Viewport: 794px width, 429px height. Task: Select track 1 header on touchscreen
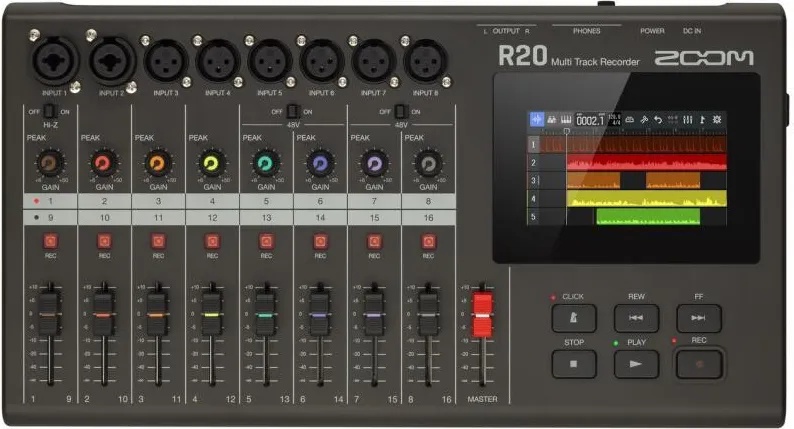tap(533, 145)
